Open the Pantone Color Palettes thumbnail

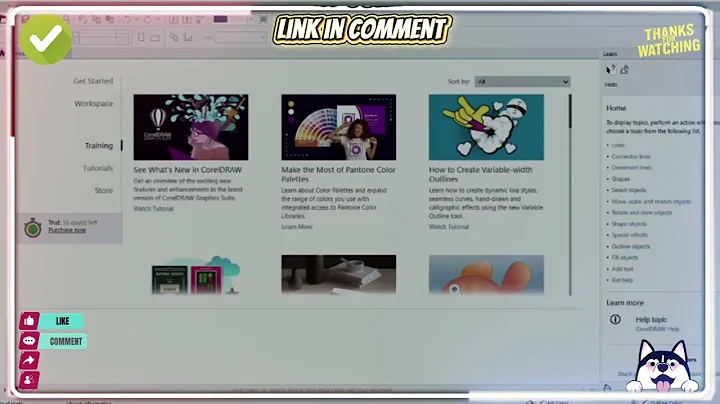point(338,127)
